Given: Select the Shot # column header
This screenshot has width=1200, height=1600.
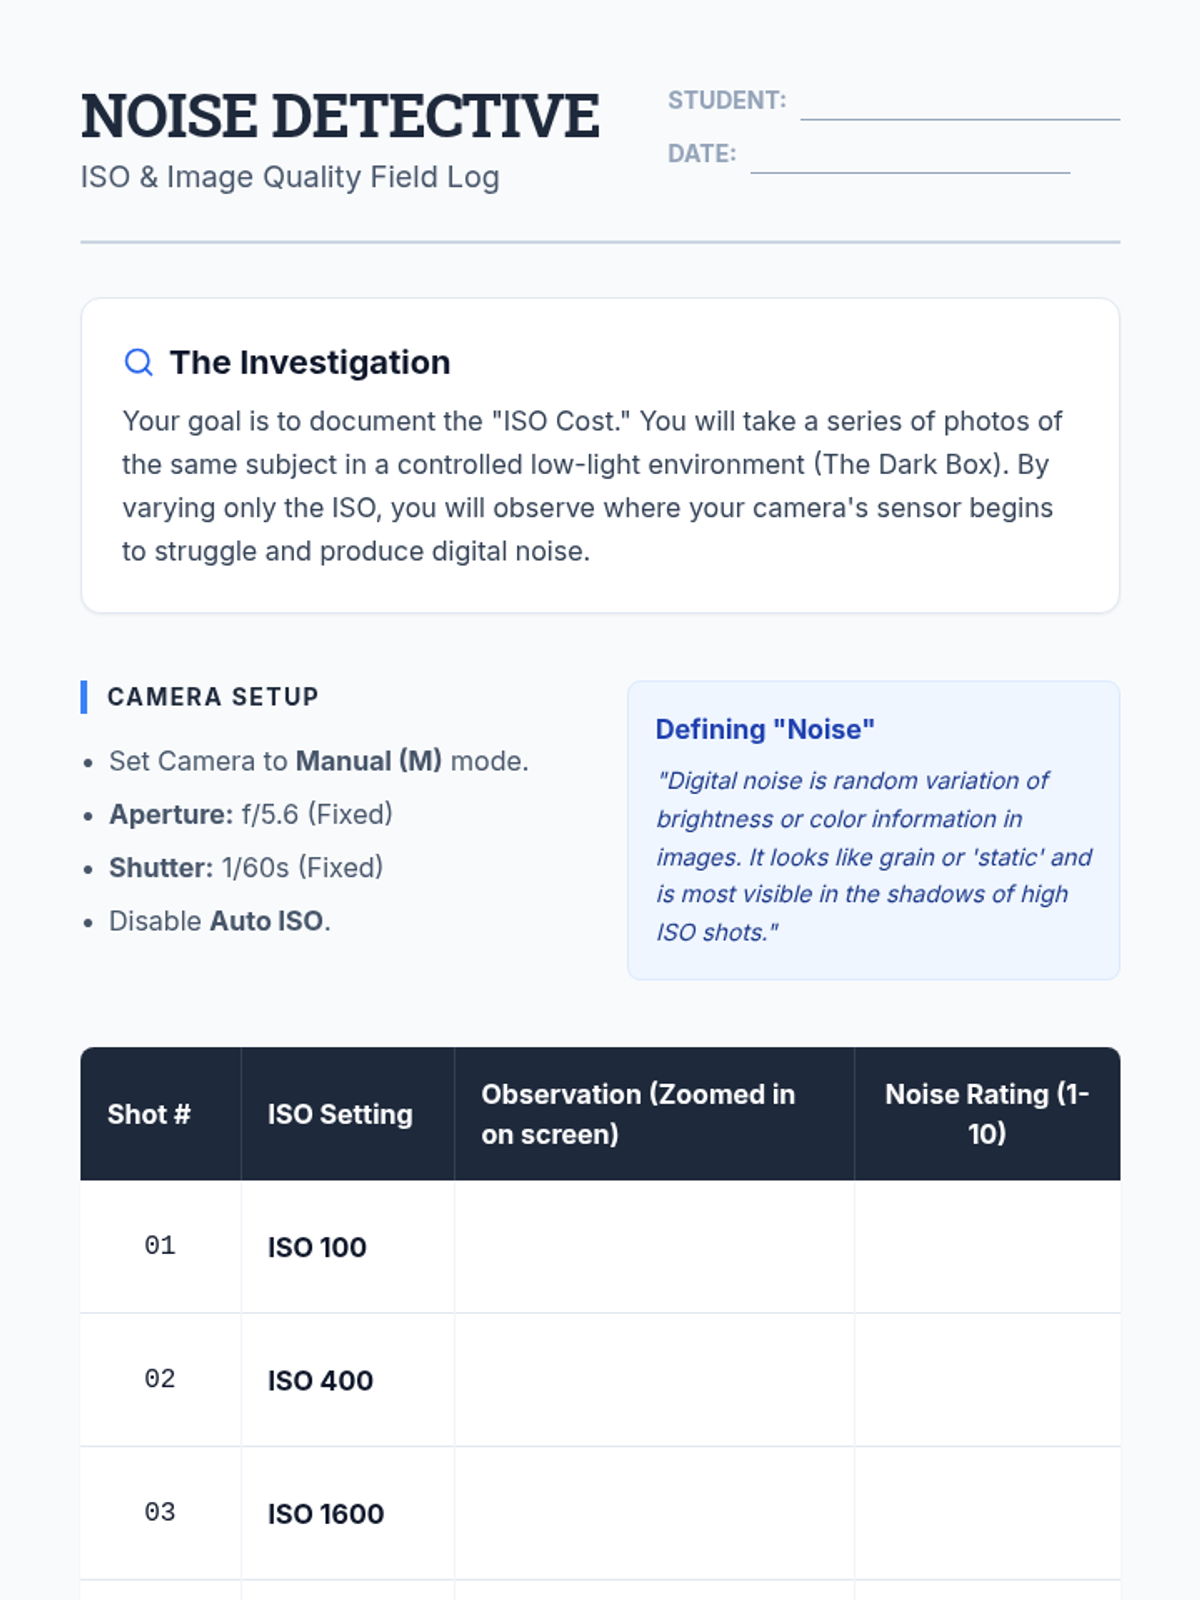Looking at the screenshot, I should (161, 1114).
